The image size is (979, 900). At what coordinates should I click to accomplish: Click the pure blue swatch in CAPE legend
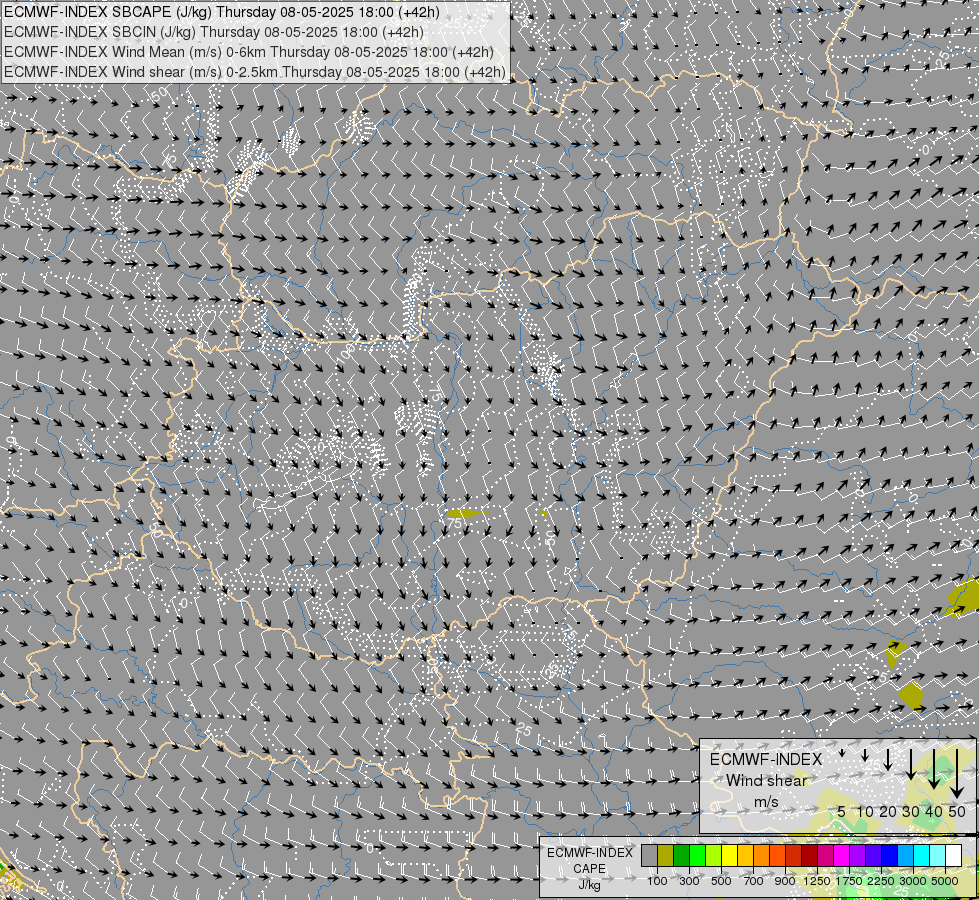[x=889, y=855]
